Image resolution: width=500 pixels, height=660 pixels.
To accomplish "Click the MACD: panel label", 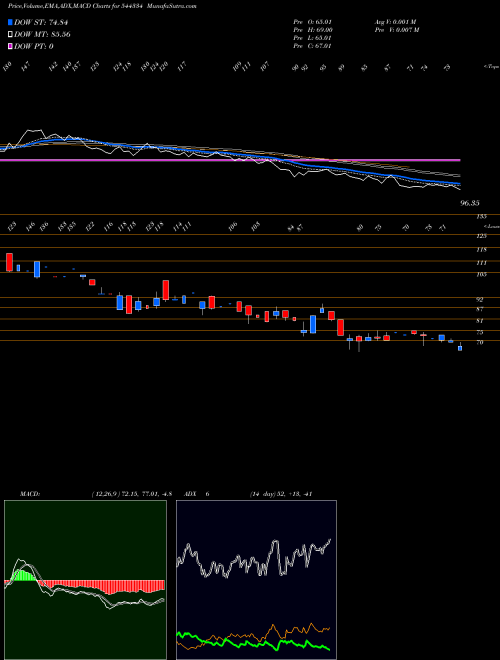I will pyautogui.click(x=30, y=494).
